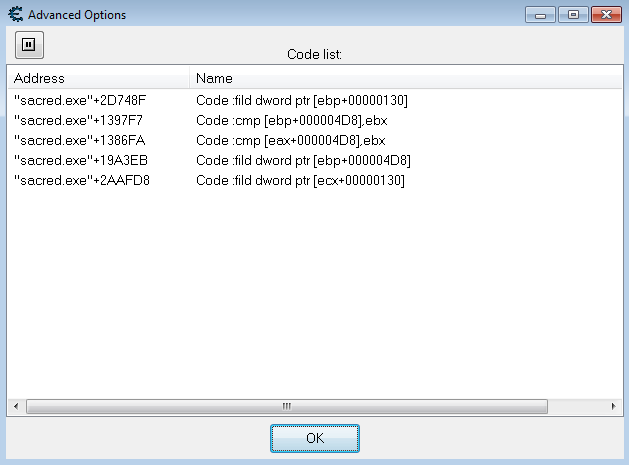
Task: Click the horizontal scrollbar left arrow
Action: coord(16,406)
